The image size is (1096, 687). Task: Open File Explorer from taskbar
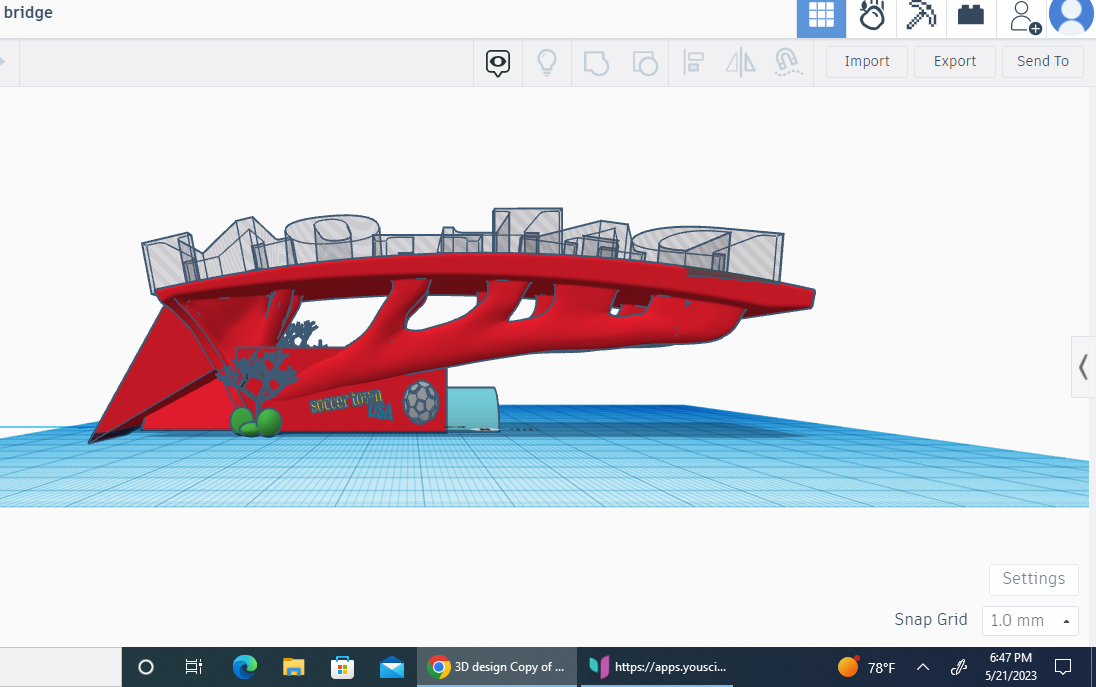[294, 667]
